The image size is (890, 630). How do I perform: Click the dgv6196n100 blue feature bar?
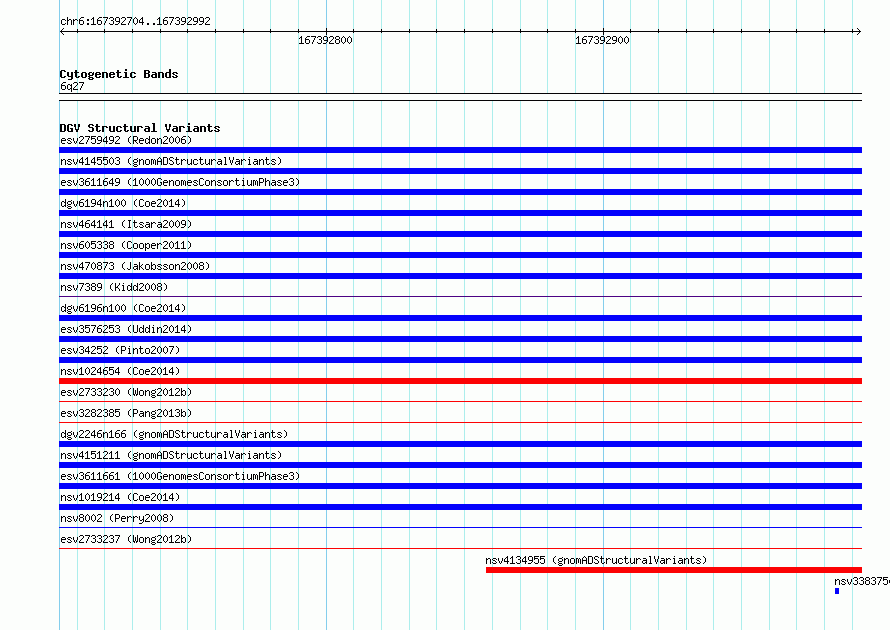coord(460,318)
